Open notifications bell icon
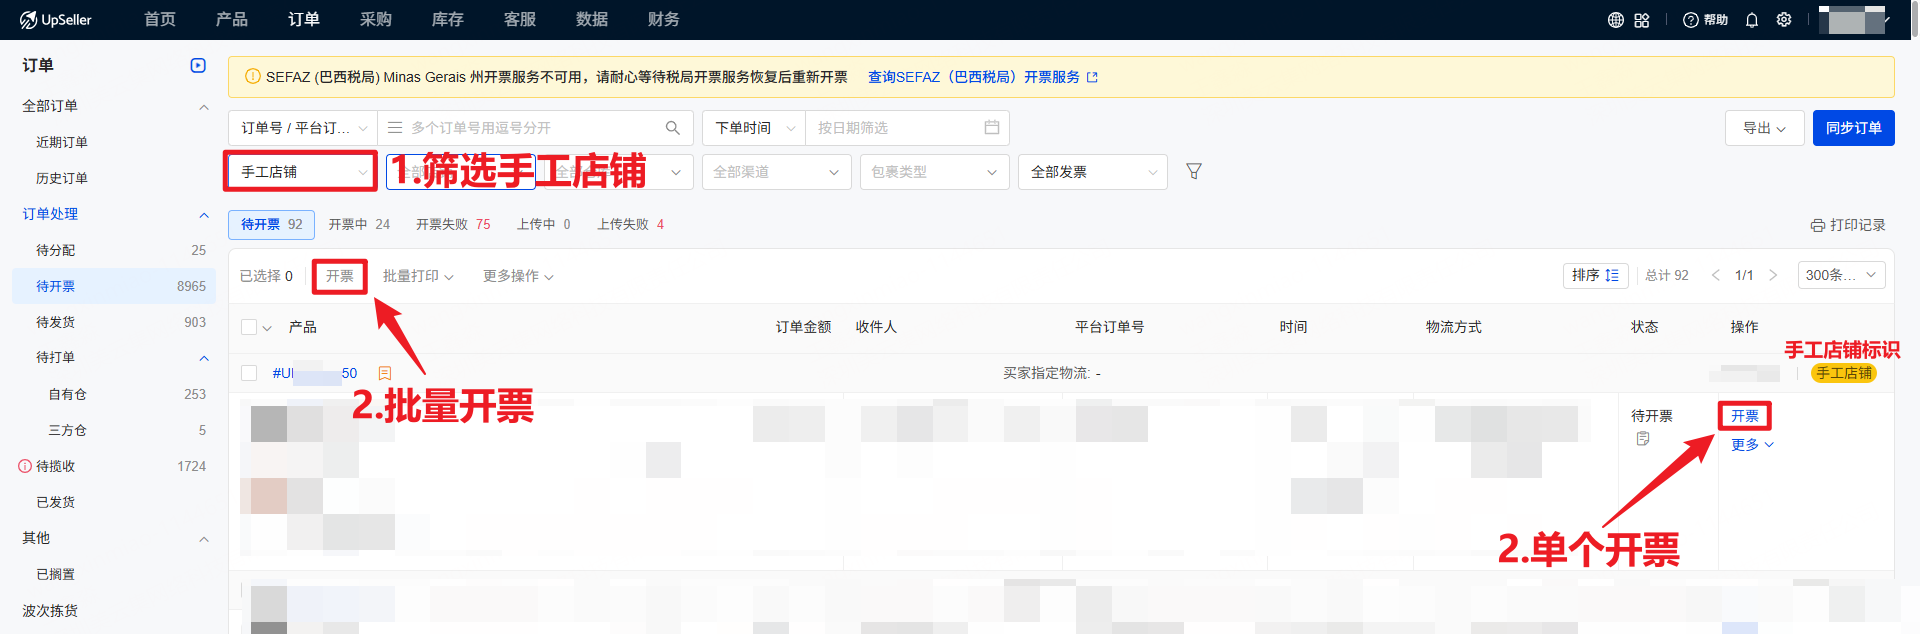The width and height of the screenshot is (1920, 634). [1752, 20]
